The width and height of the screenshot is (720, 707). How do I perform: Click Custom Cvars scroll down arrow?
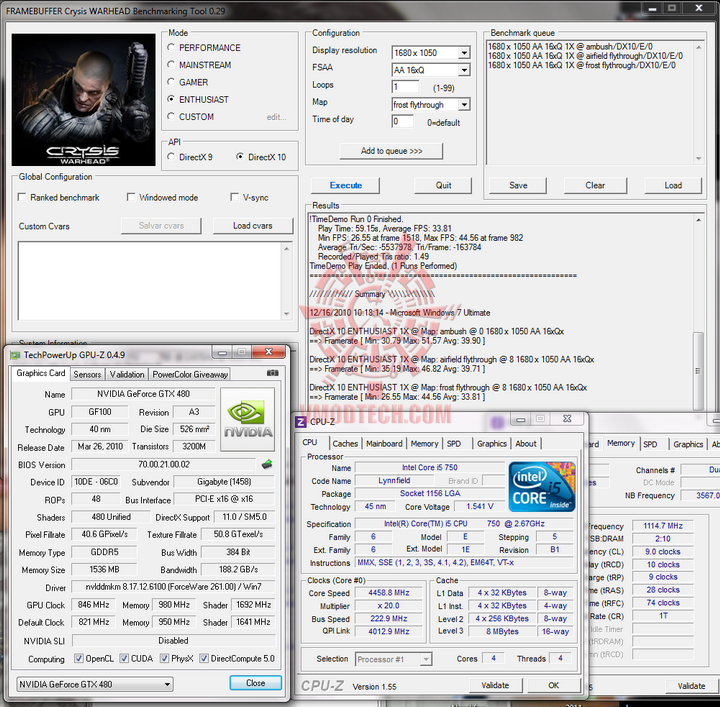point(287,314)
